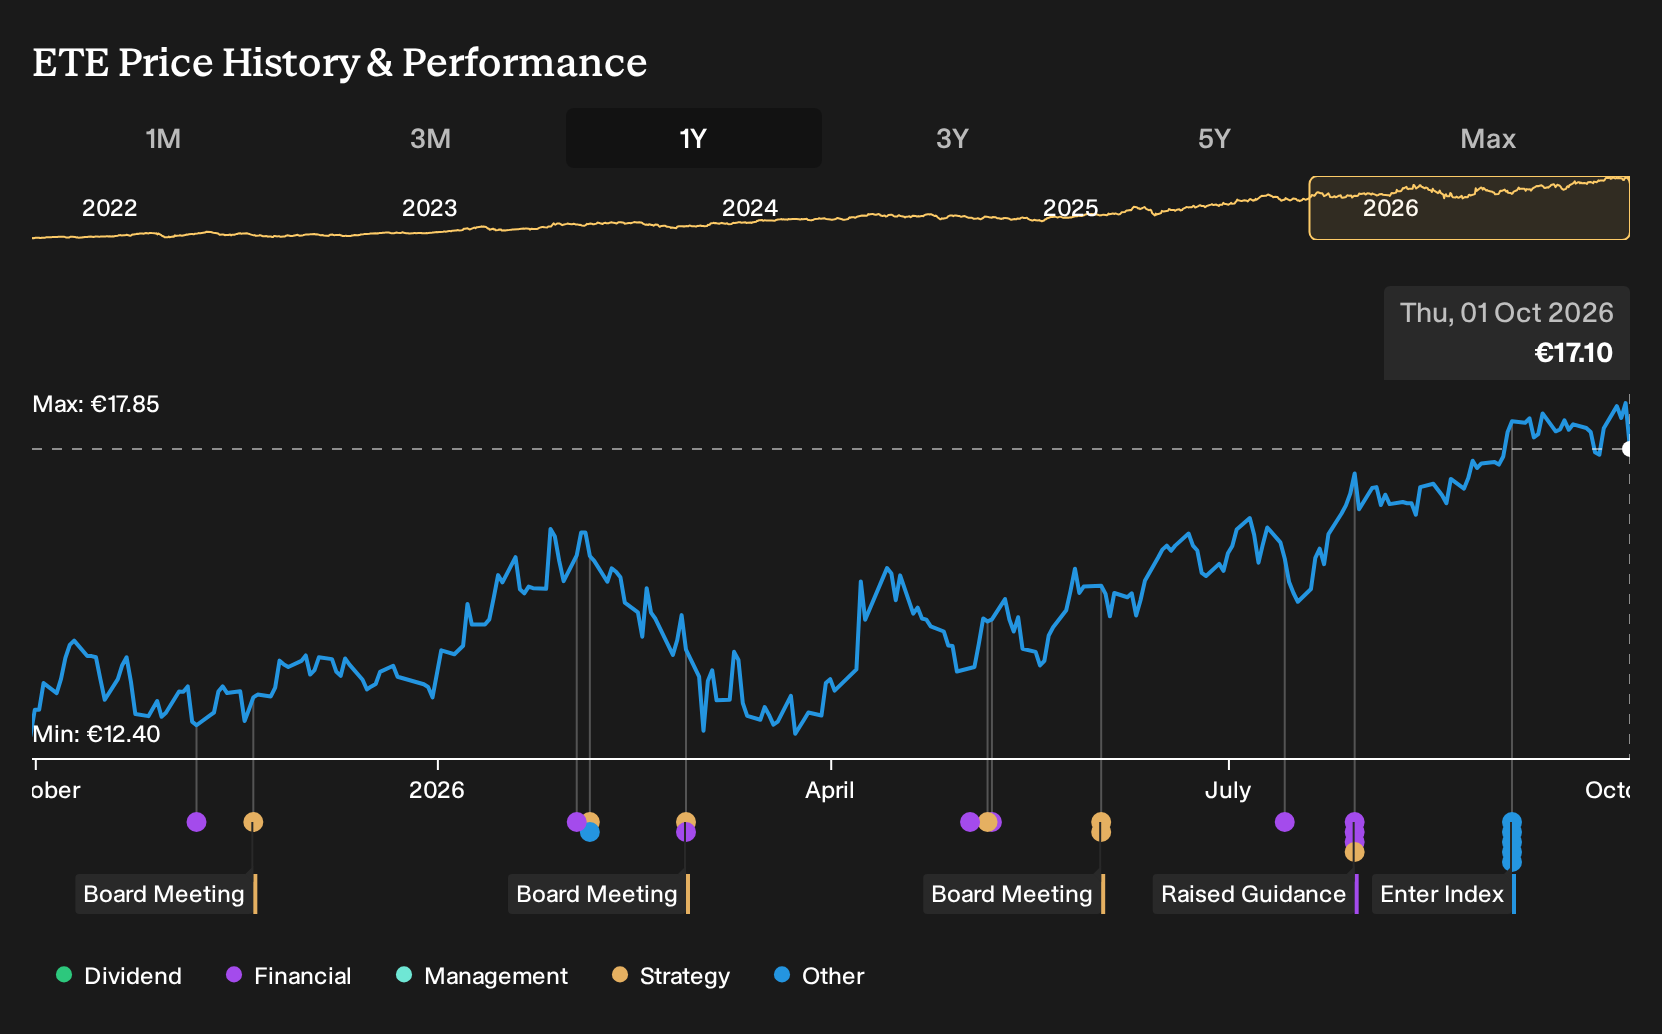
Task: Open the Enter Index event label
Action: [x=1444, y=894]
